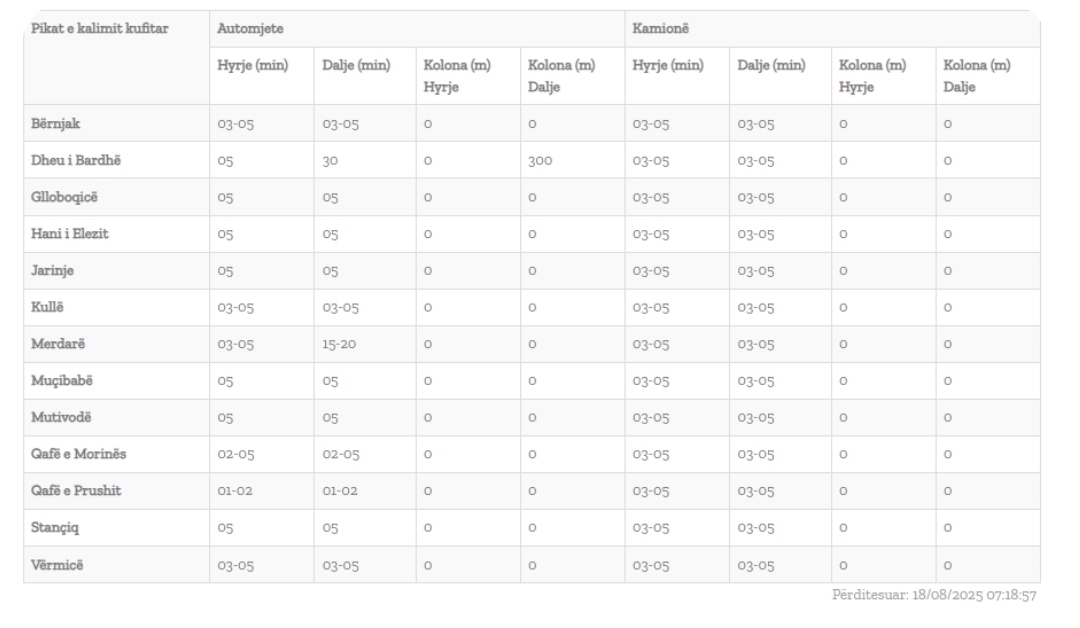Viewport: 1080px width, 628px height.
Task: Select the Kullë row label
Action: 47,307
